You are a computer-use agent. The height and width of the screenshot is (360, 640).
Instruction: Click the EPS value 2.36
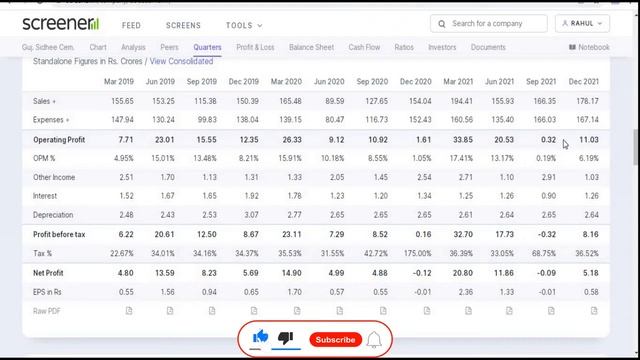[x=466, y=292]
